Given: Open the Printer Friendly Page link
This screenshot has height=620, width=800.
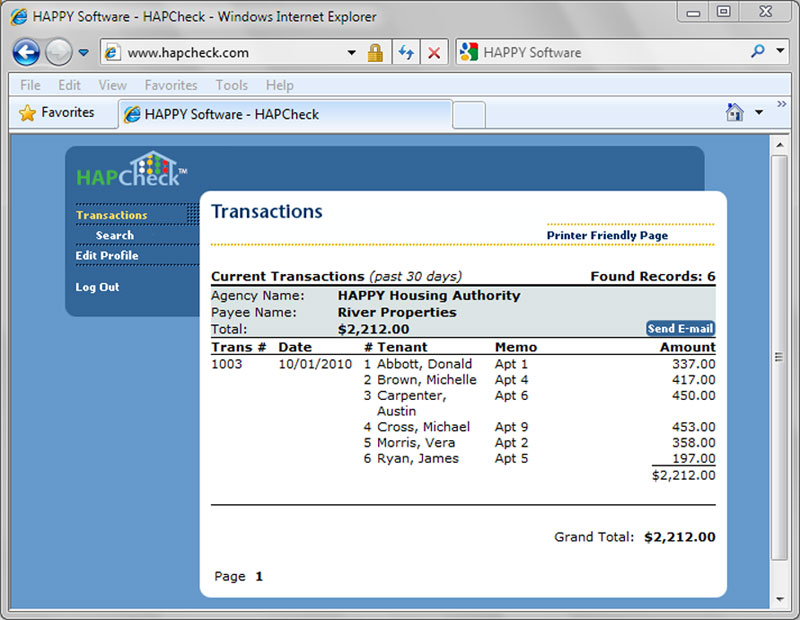Looking at the screenshot, I should (607, 235).
